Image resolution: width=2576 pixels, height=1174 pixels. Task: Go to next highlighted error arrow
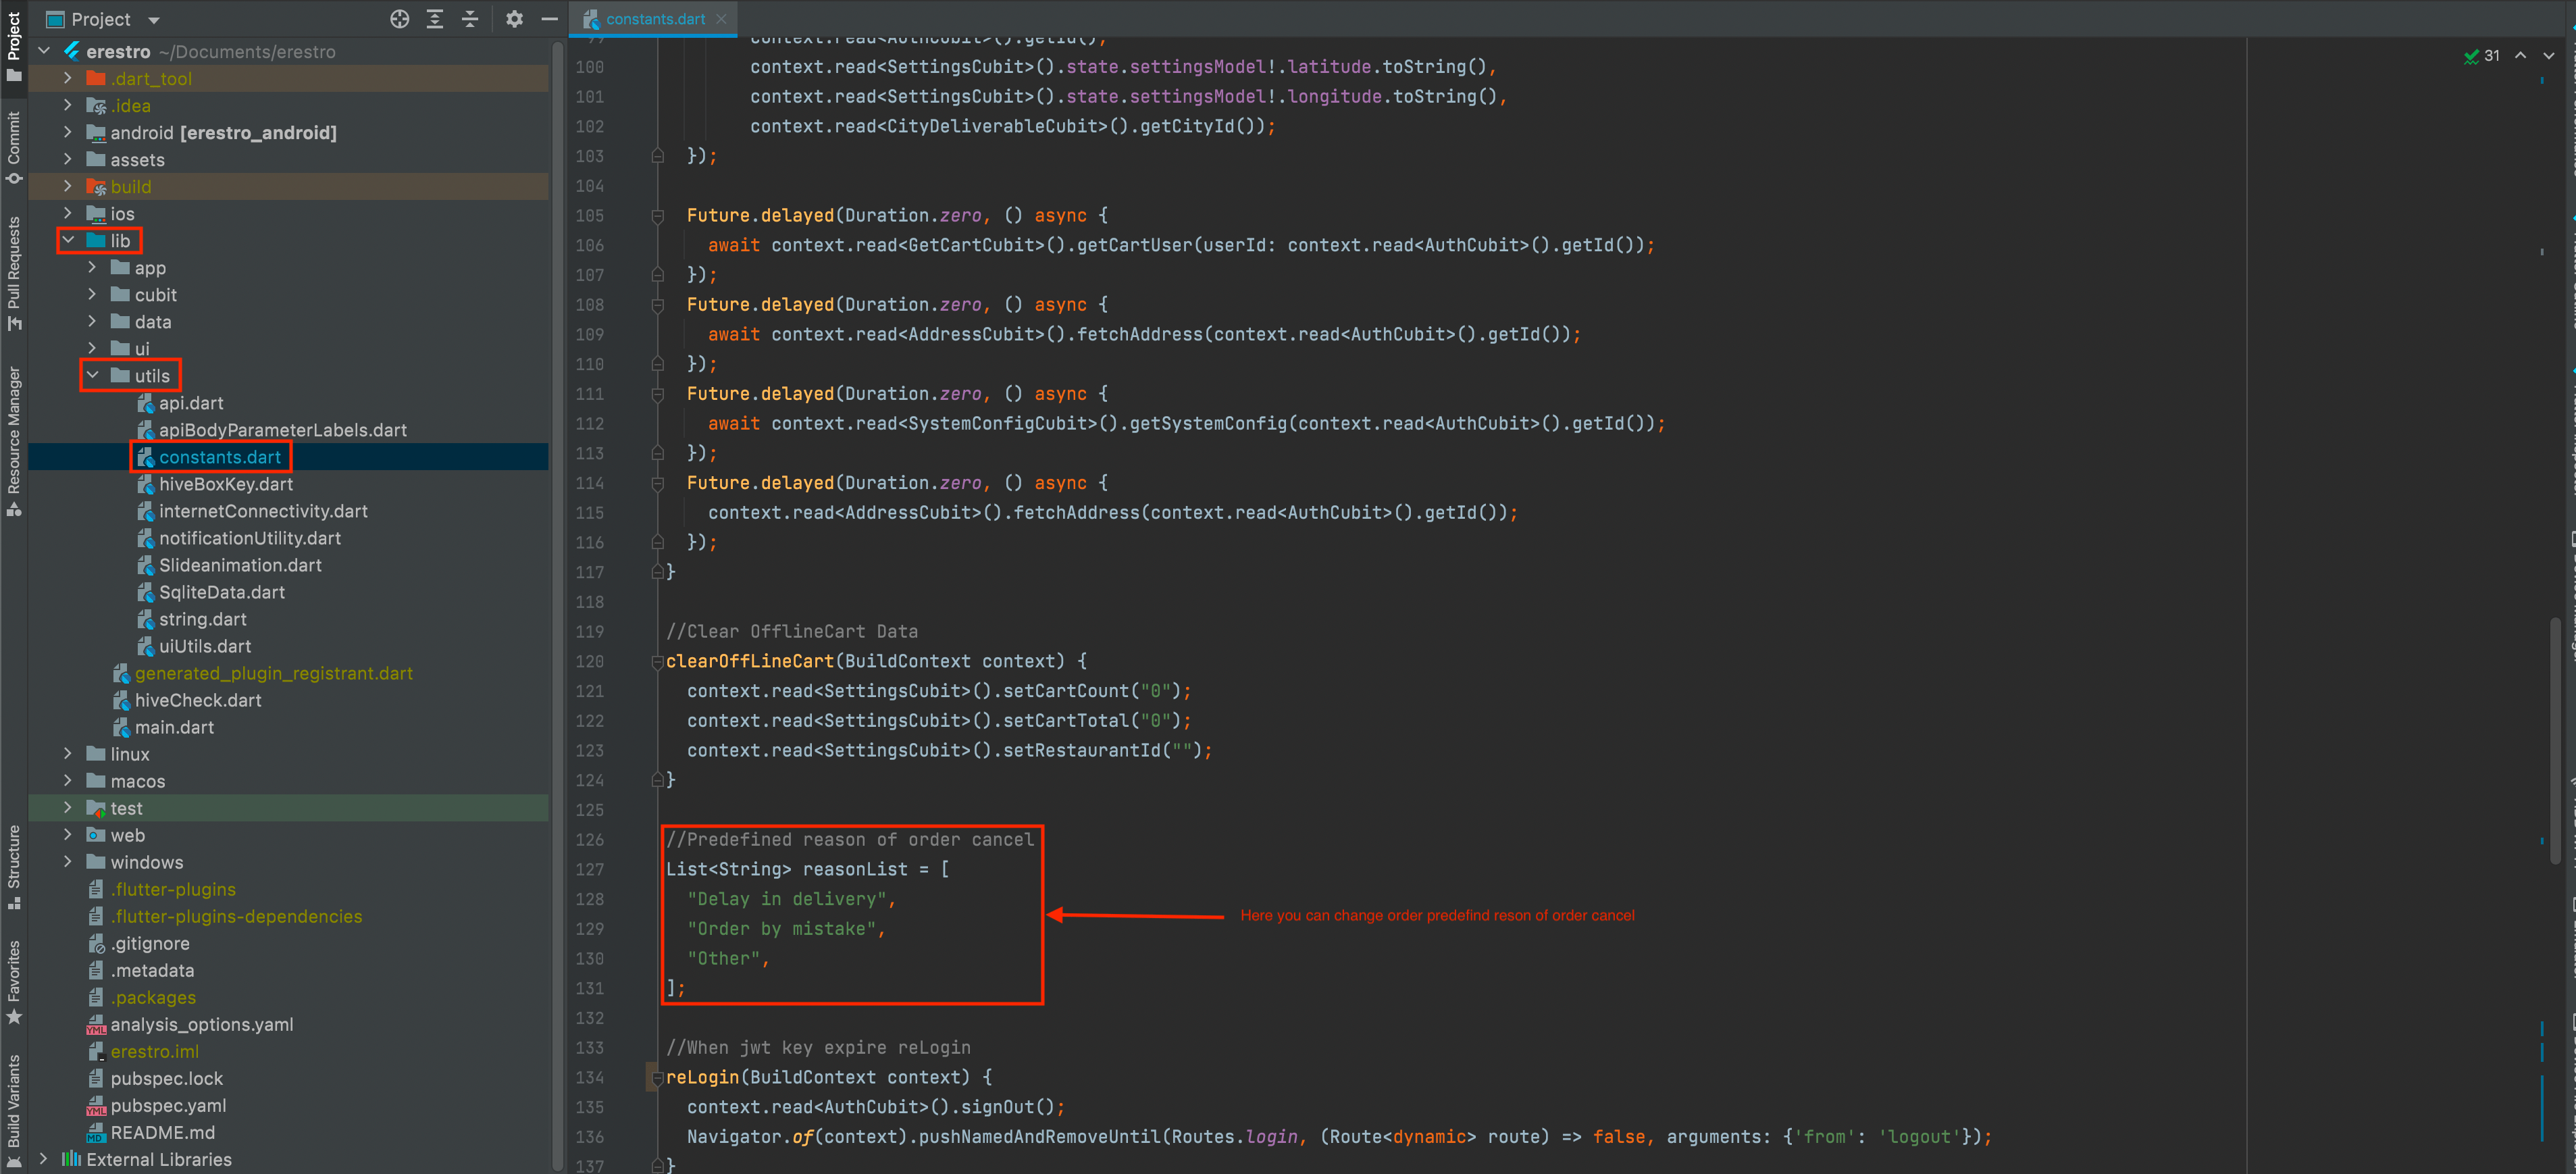point(2549,56)
